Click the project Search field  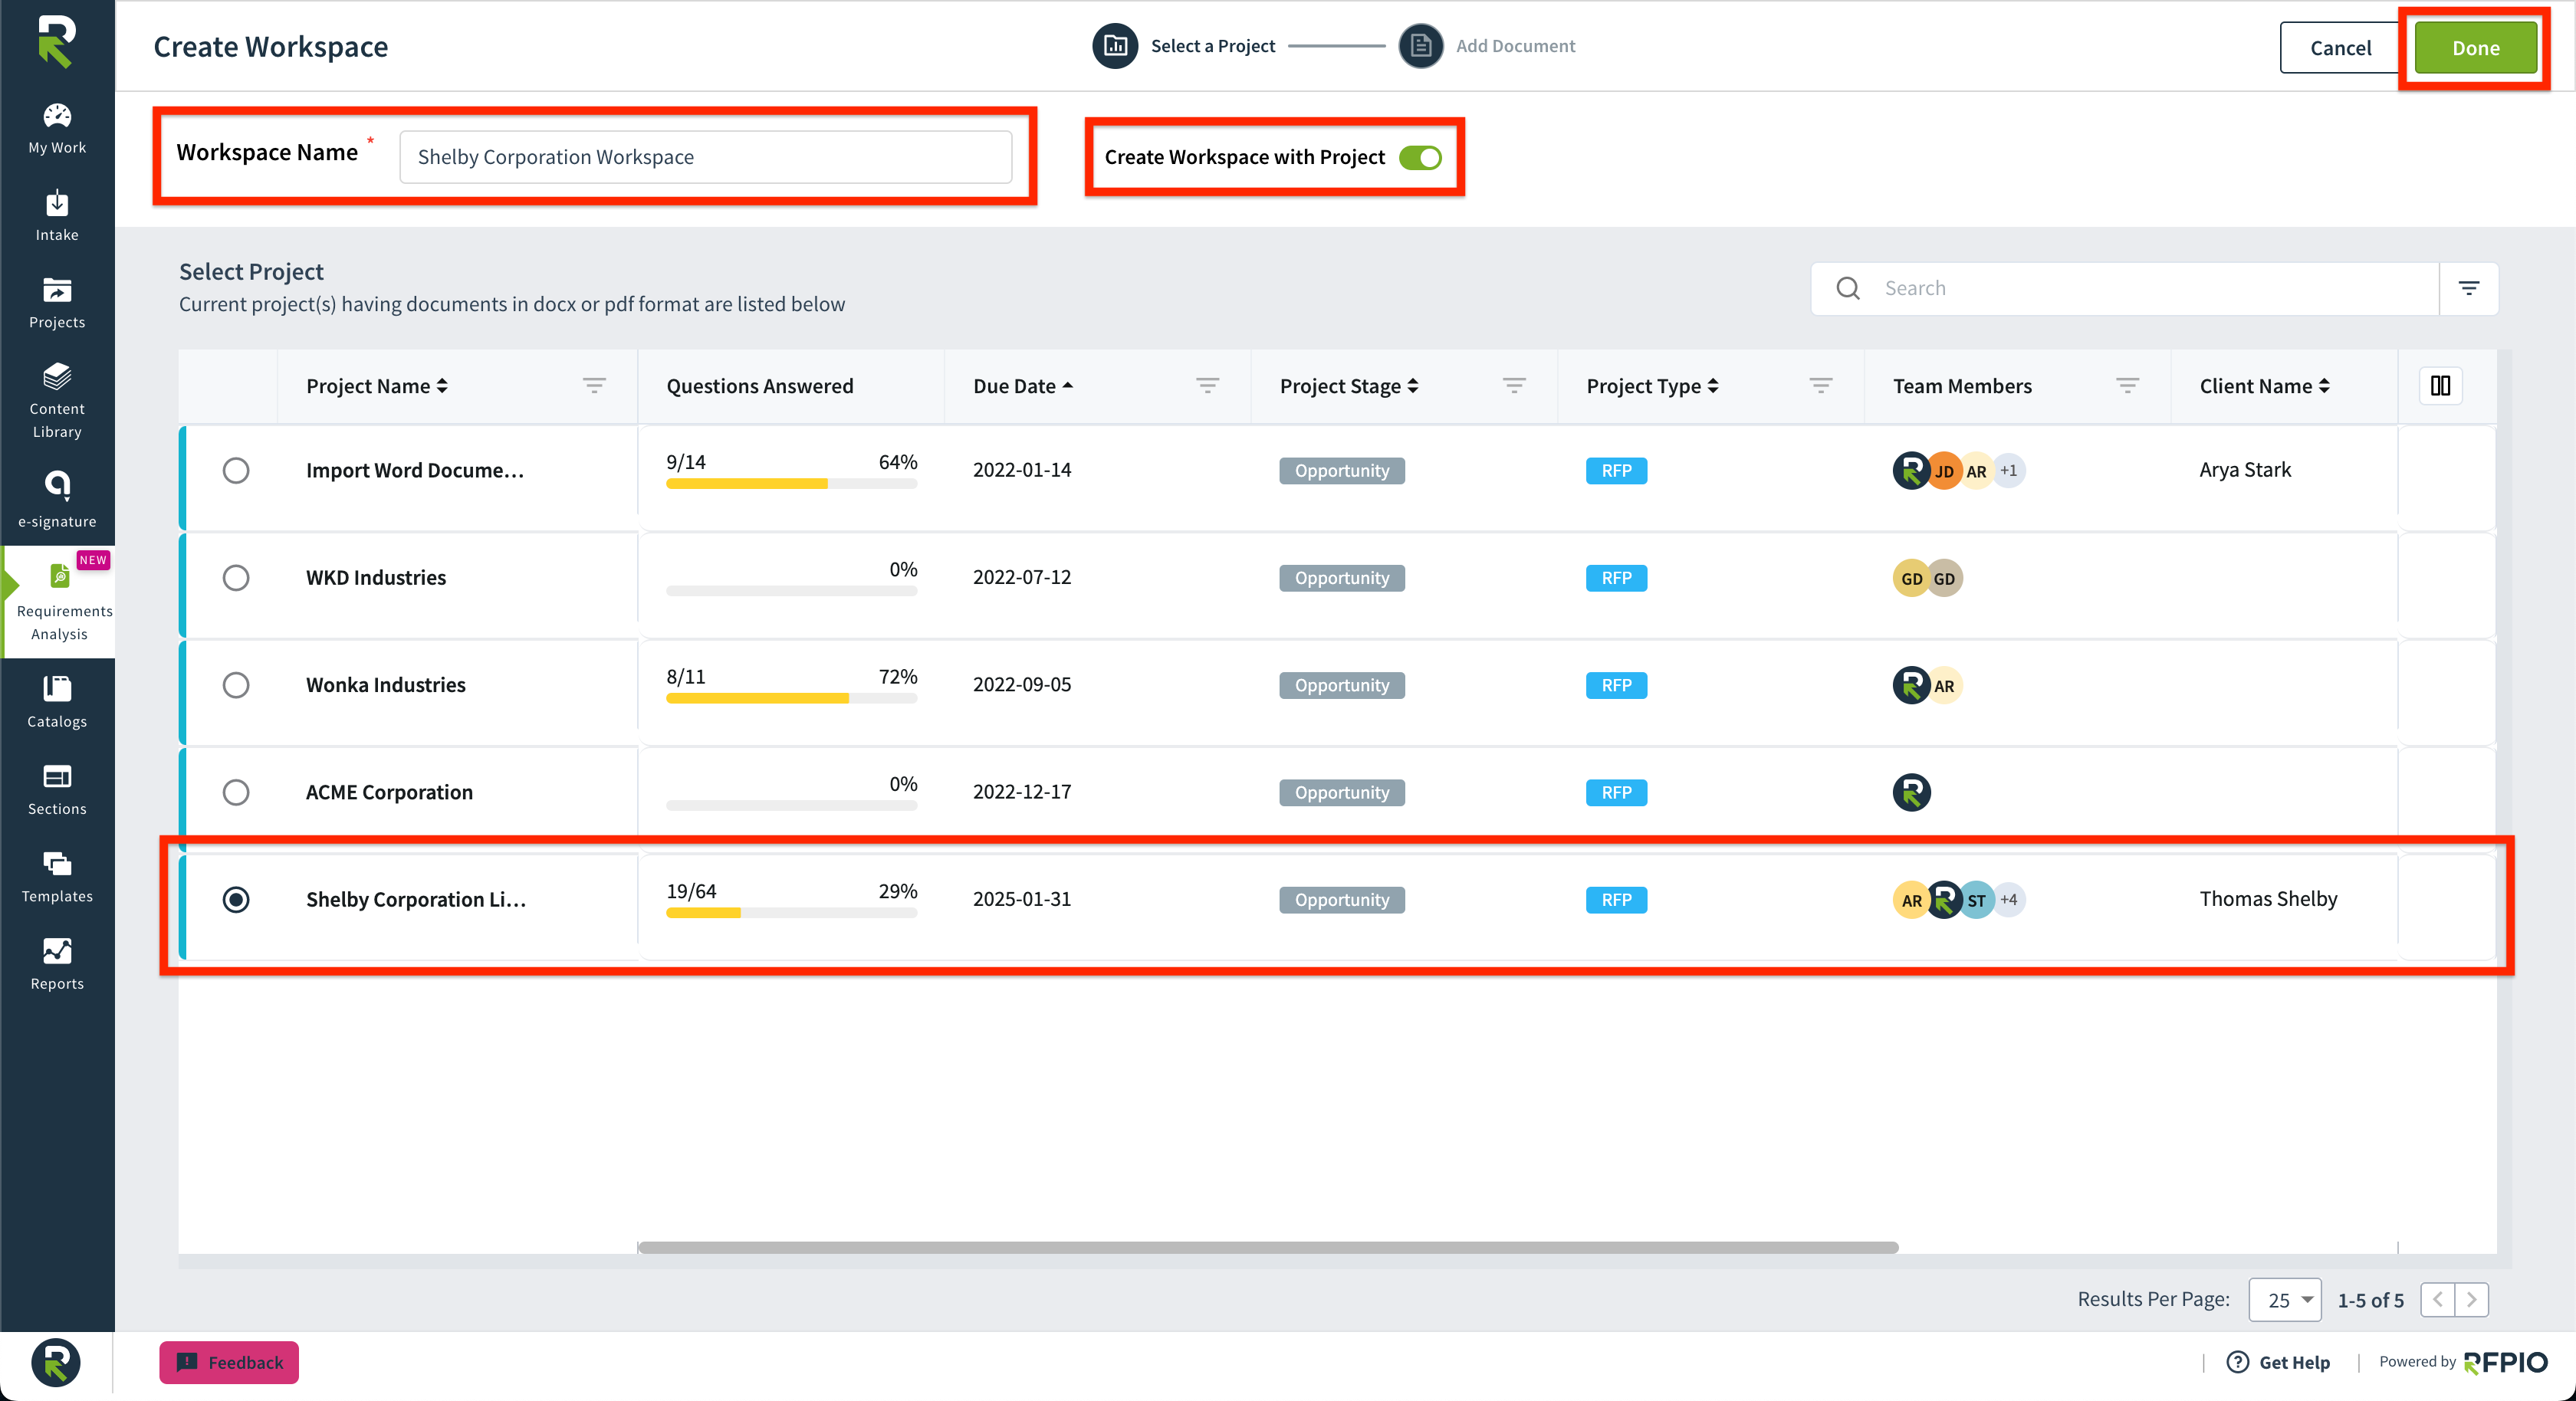[x=2125, y=288]
